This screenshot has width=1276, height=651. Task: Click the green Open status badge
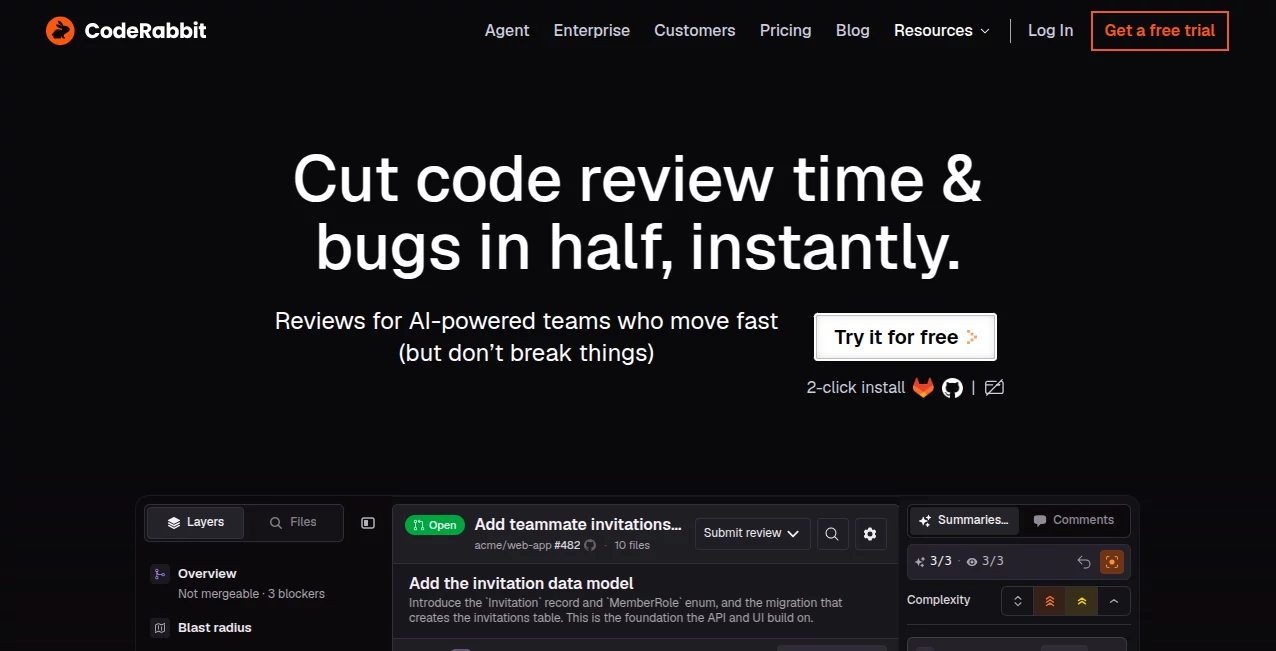(x=435, y=525)
